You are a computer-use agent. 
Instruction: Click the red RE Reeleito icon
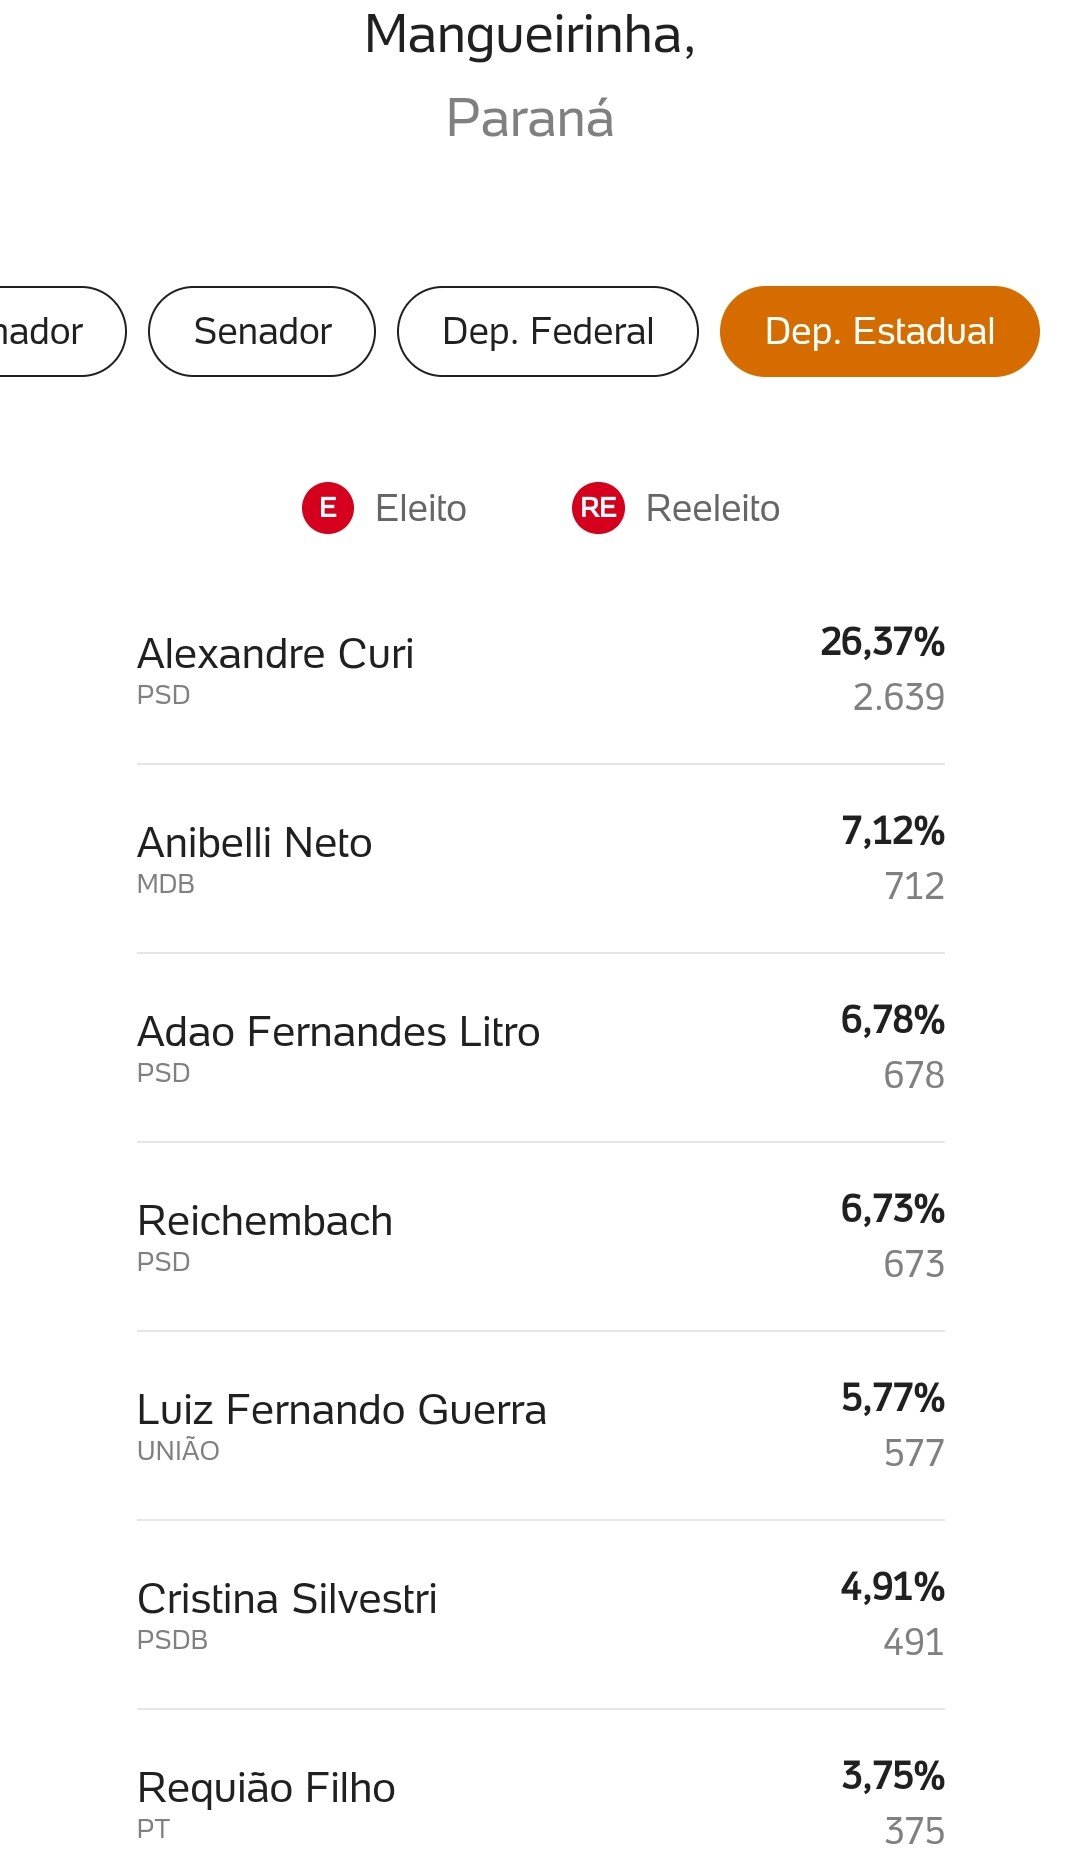click(598, 508)
